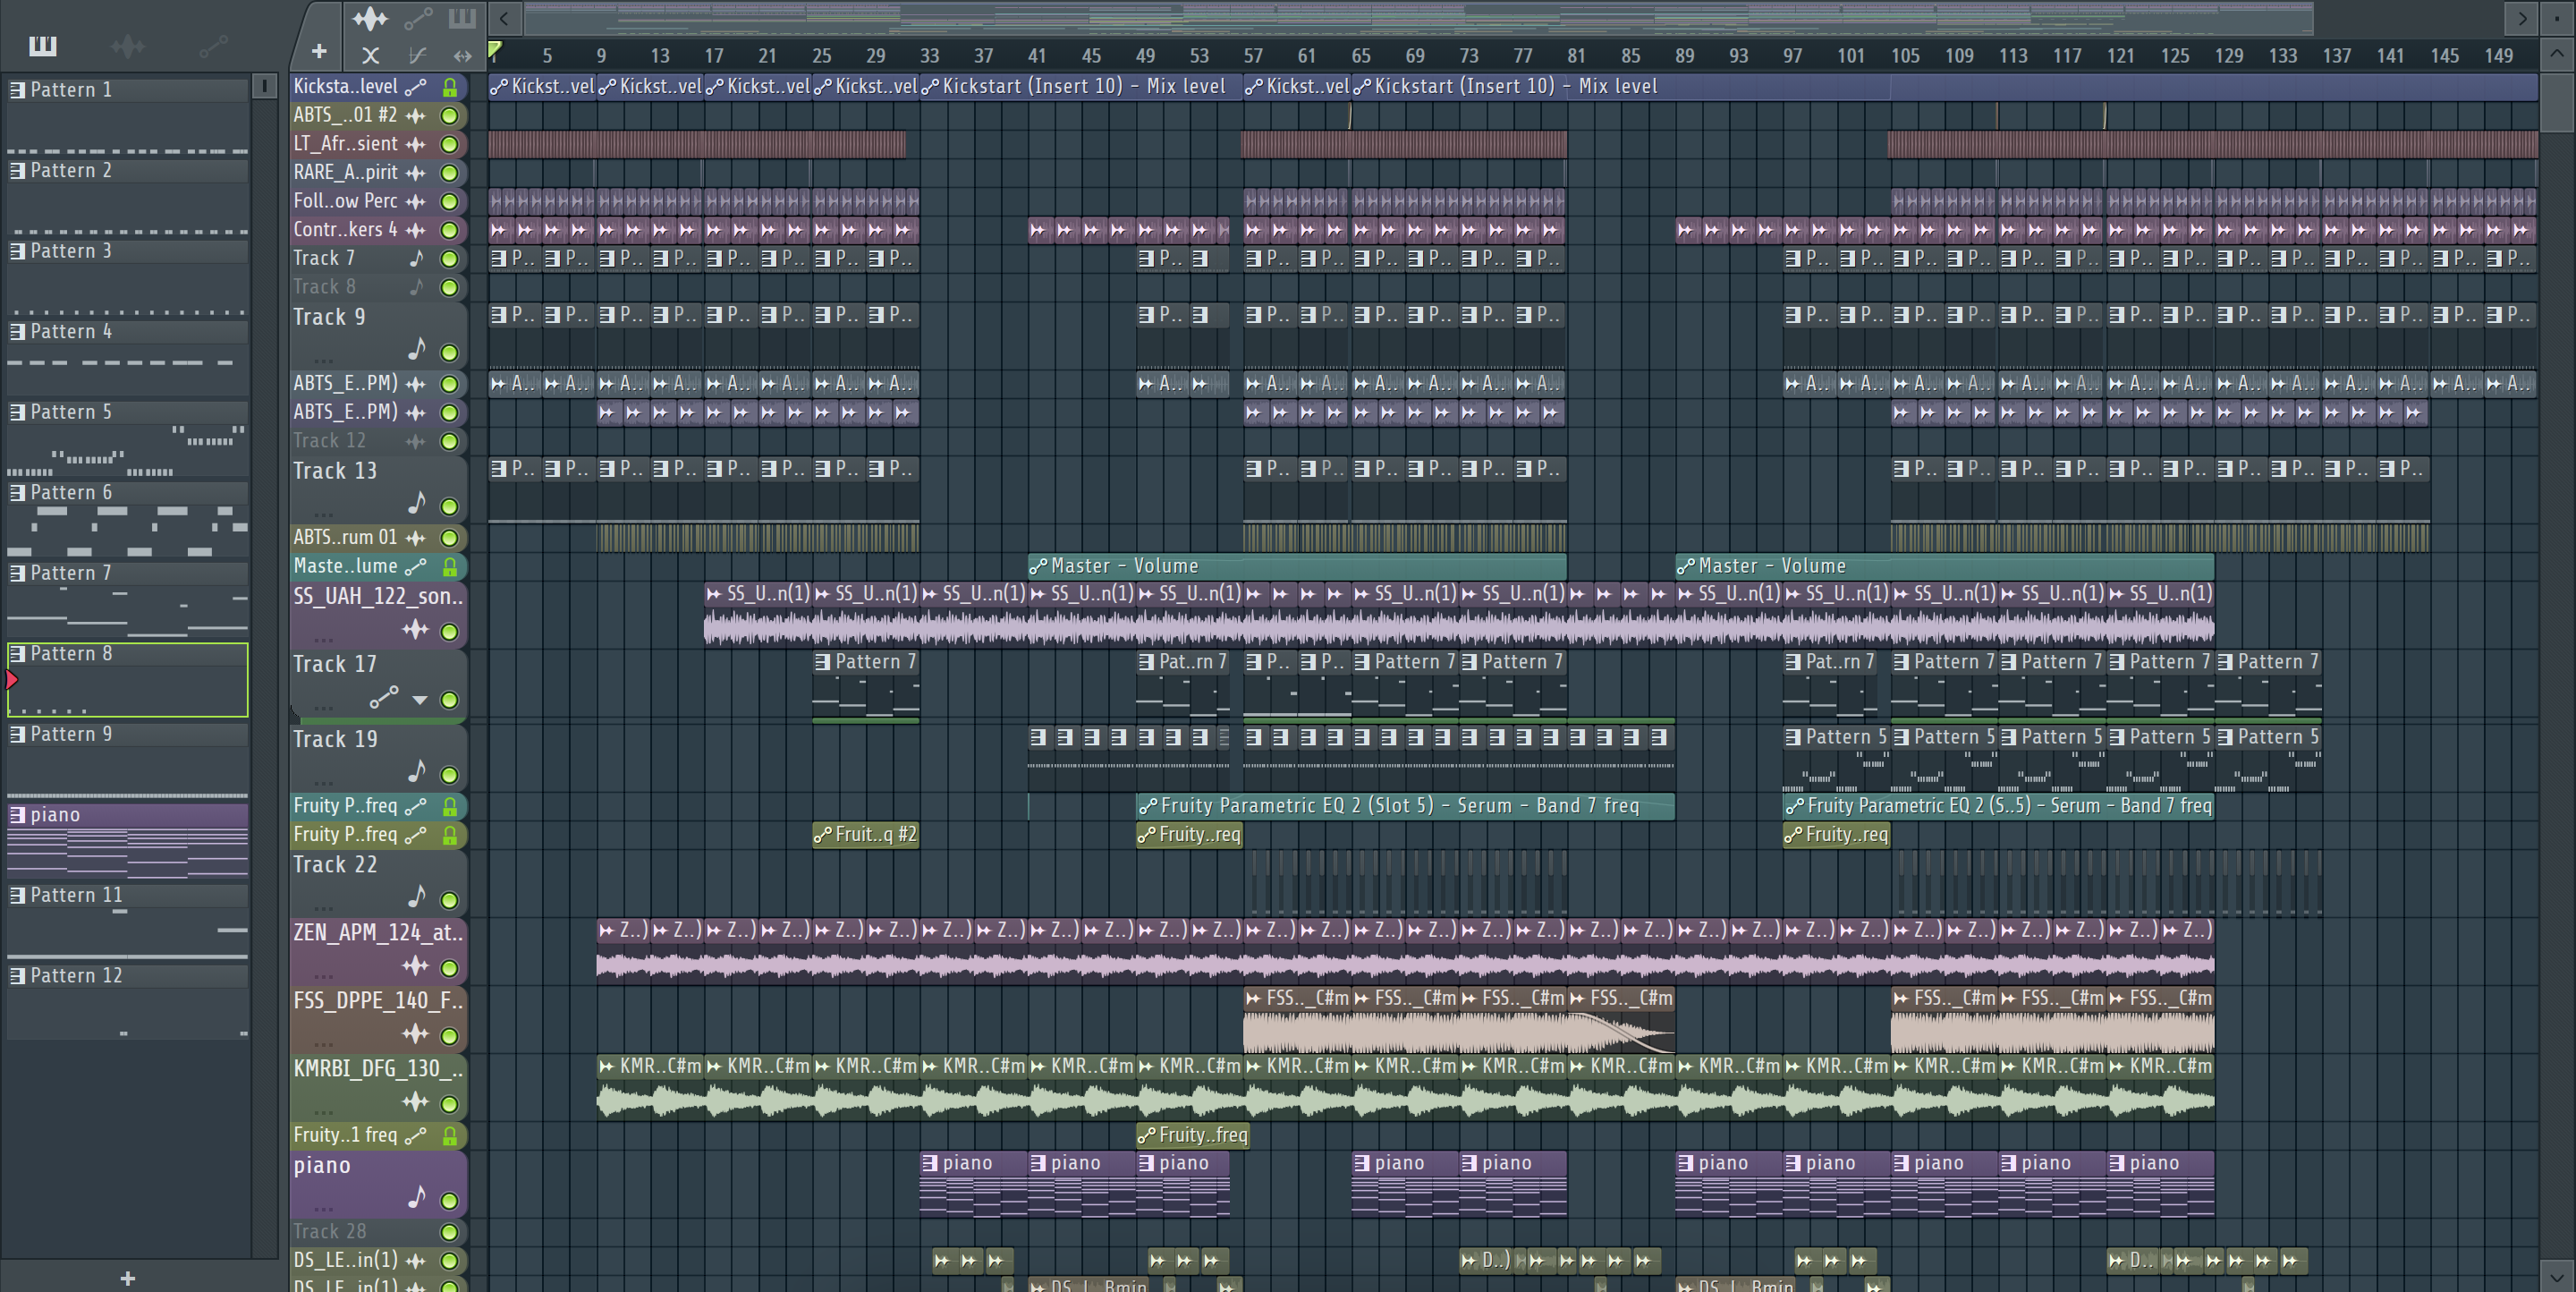Mute the ABTS_..01 #2 track
The image size is (2576, 1292).
point(450,116)
